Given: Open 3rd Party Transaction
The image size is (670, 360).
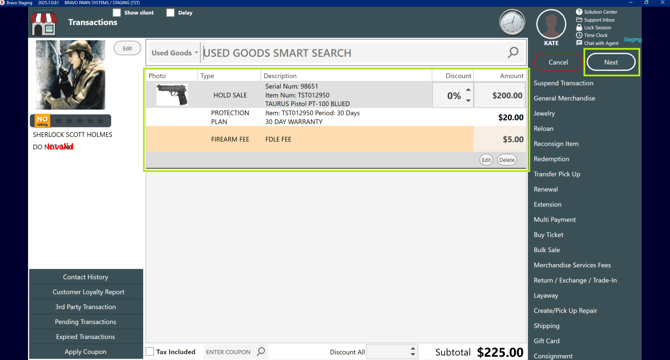Looking at the screenshot, I should (85, 307).
